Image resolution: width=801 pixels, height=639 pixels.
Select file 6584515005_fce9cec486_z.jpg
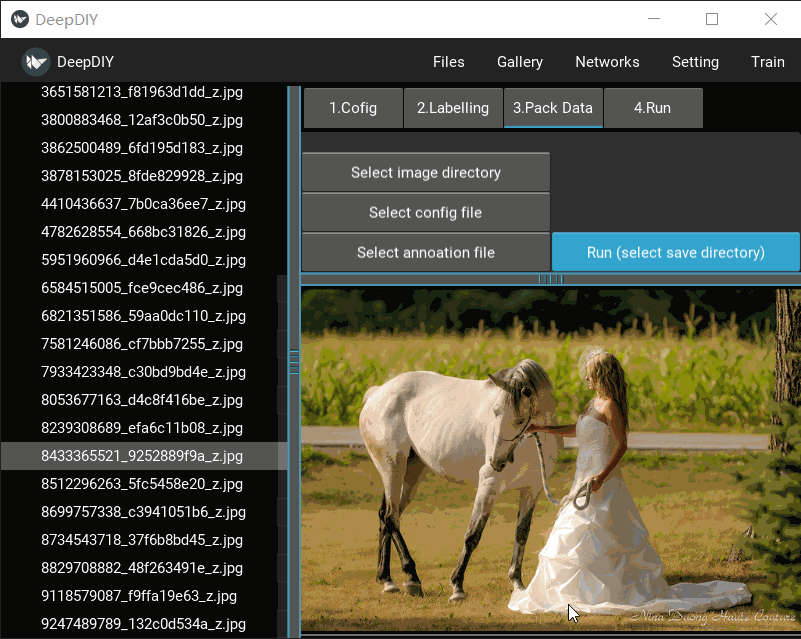pos(142,288)
